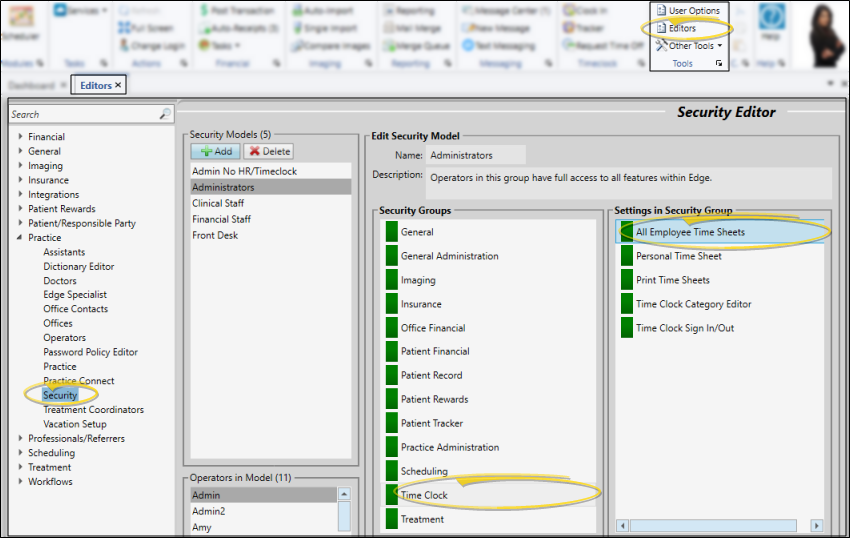Open User Options in the Tools group
850x538 pixels.
point(693,10)
